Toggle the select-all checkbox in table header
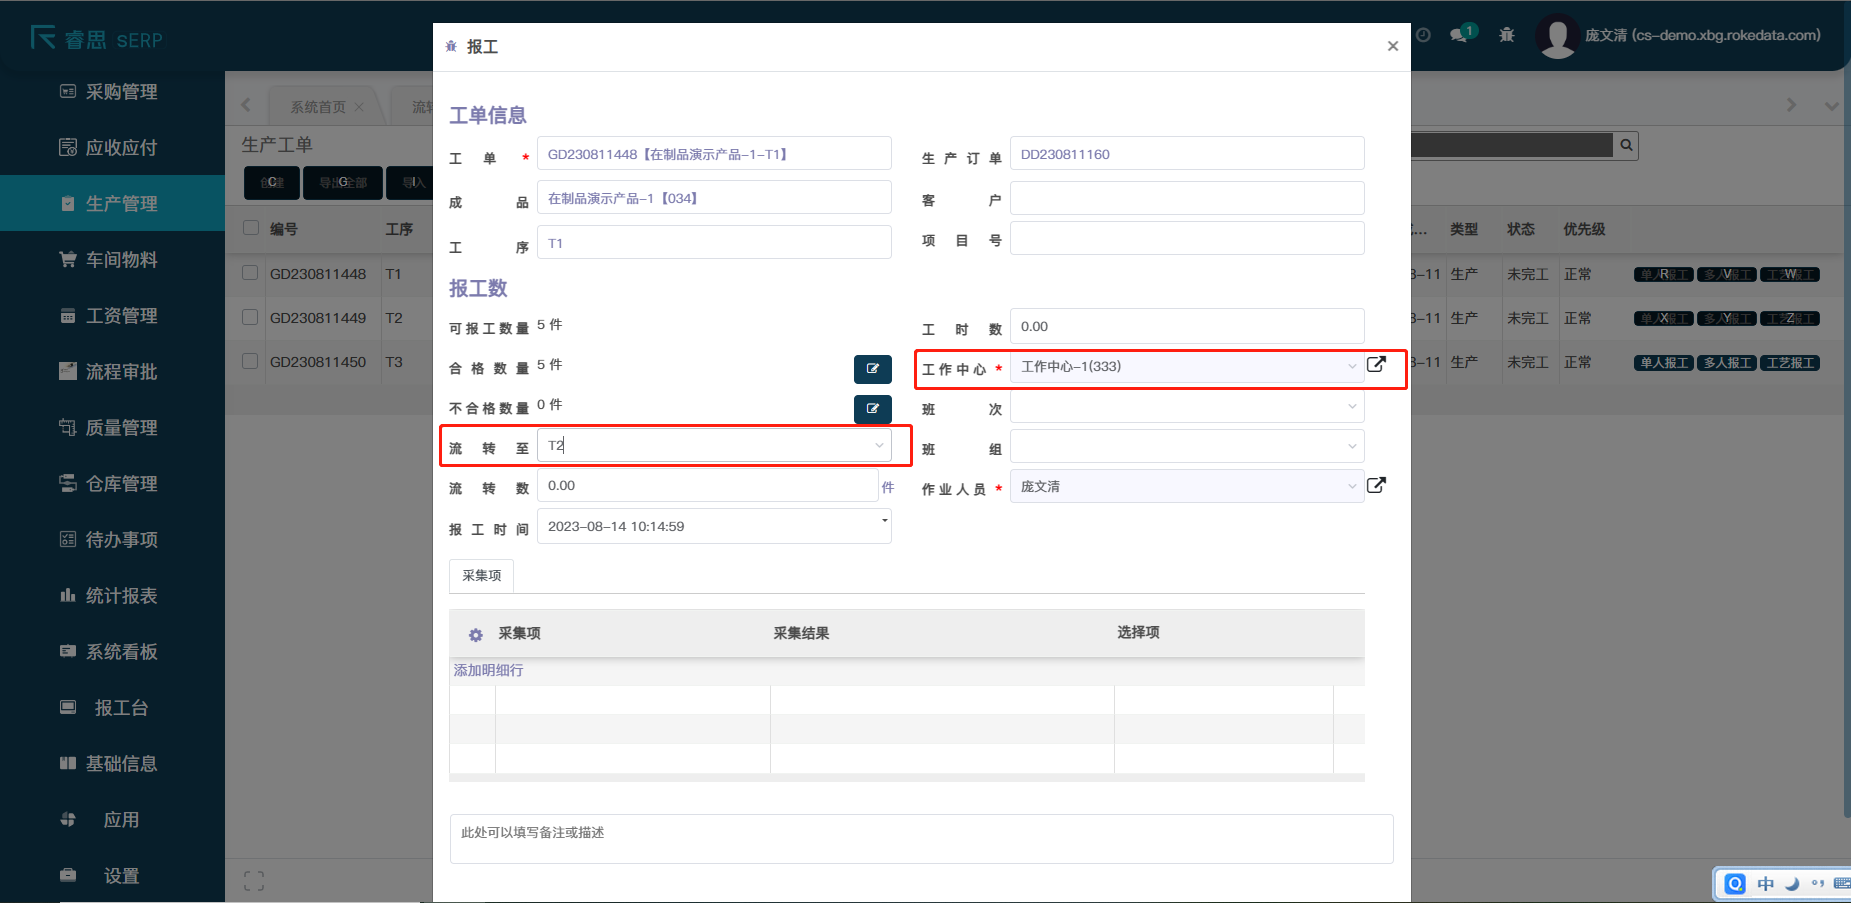Screen dimensions: 1851x903 point(251,228)
